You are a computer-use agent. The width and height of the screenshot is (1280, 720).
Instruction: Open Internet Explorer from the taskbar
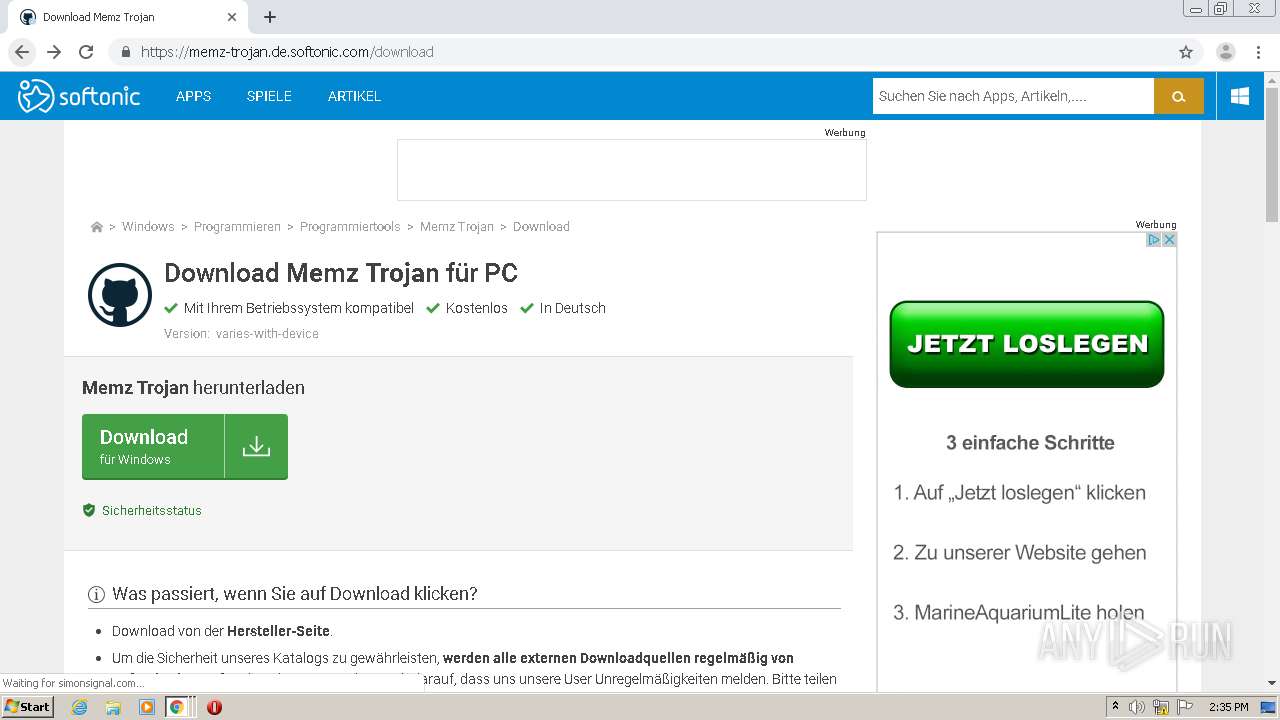[x=79, y=707]
